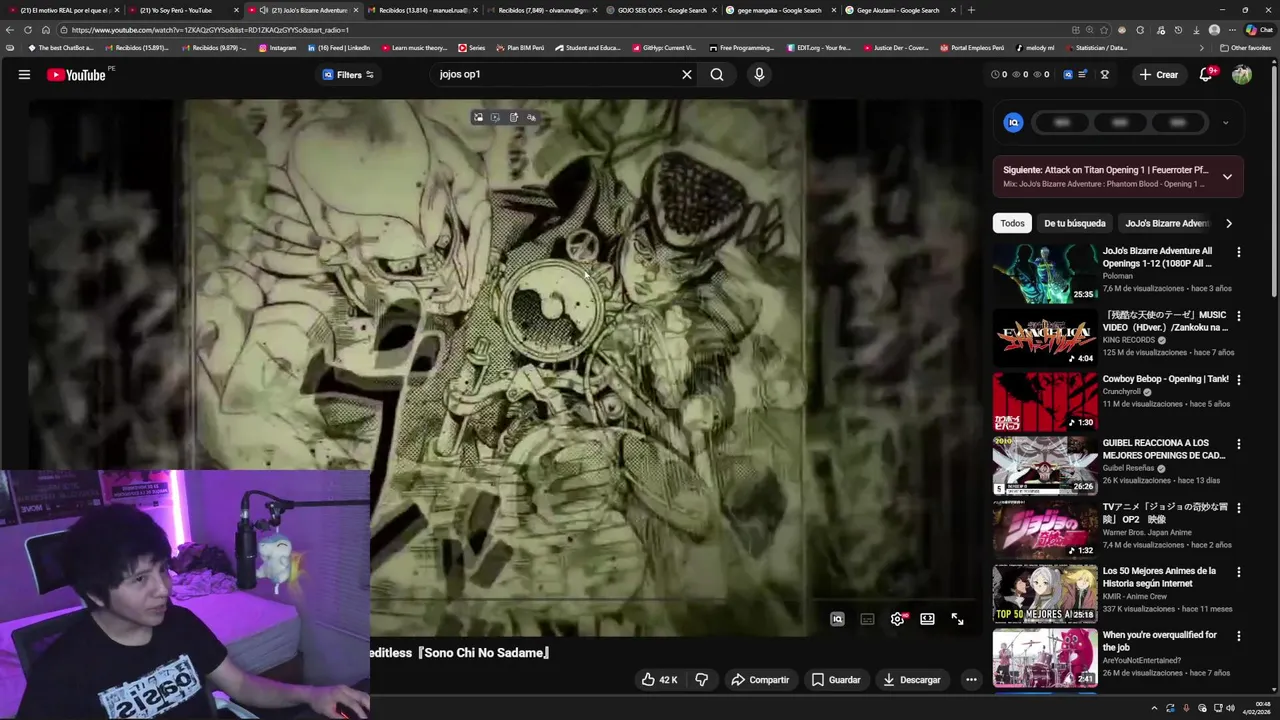1280x720 pixels.
Task: Switch to 'gege mangaka - Google Search' tab
Action: (780, 10)
